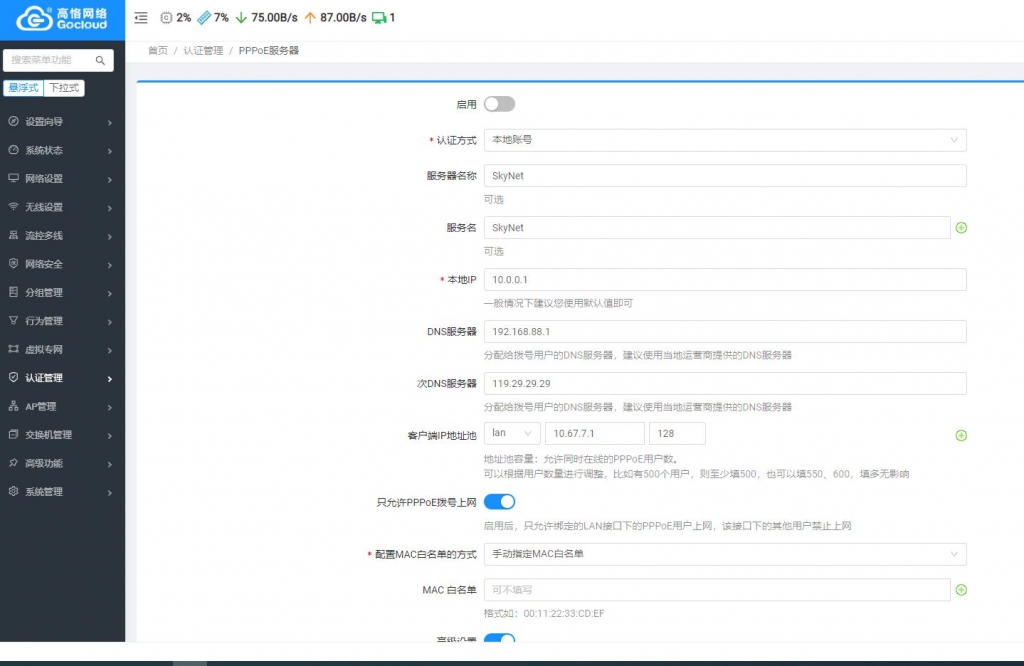Open the 行为管理 menu
Screen dimensions: 1024x666
62,321
